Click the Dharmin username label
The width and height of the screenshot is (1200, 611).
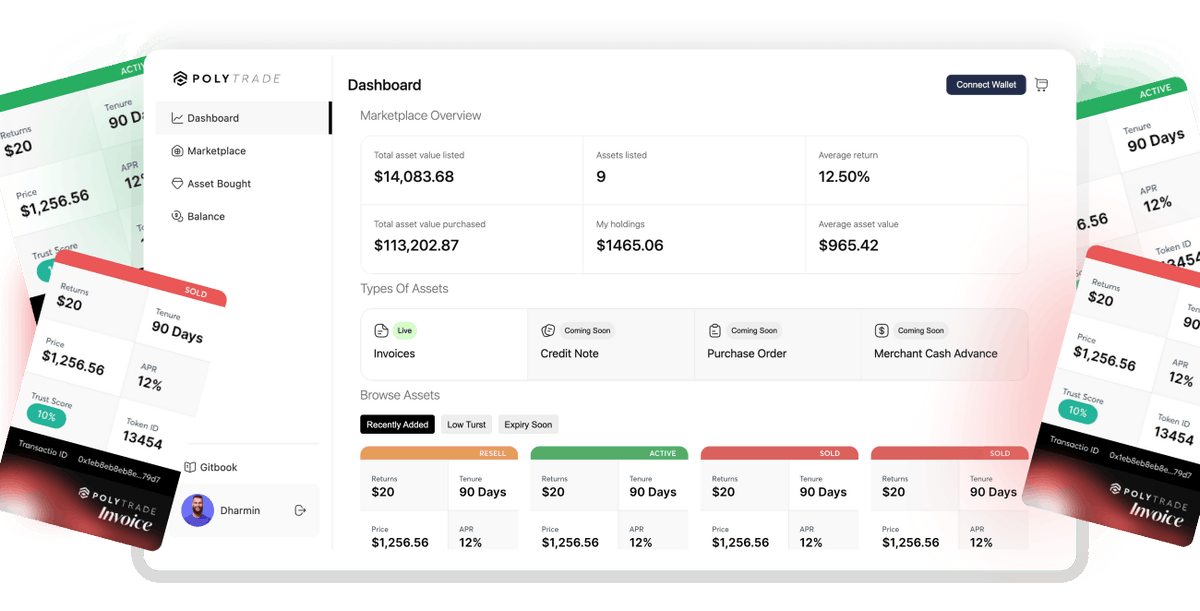click(x=240, y=511)
